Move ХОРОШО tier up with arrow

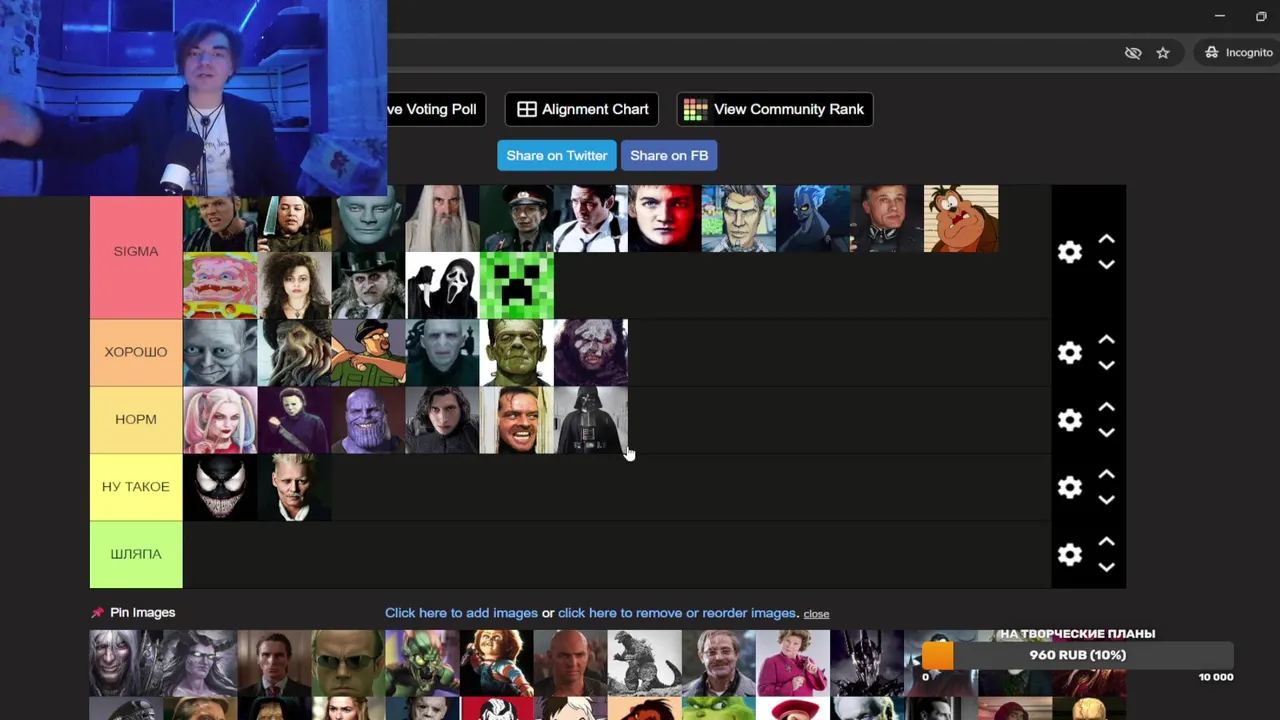[x=1106, y=341]
